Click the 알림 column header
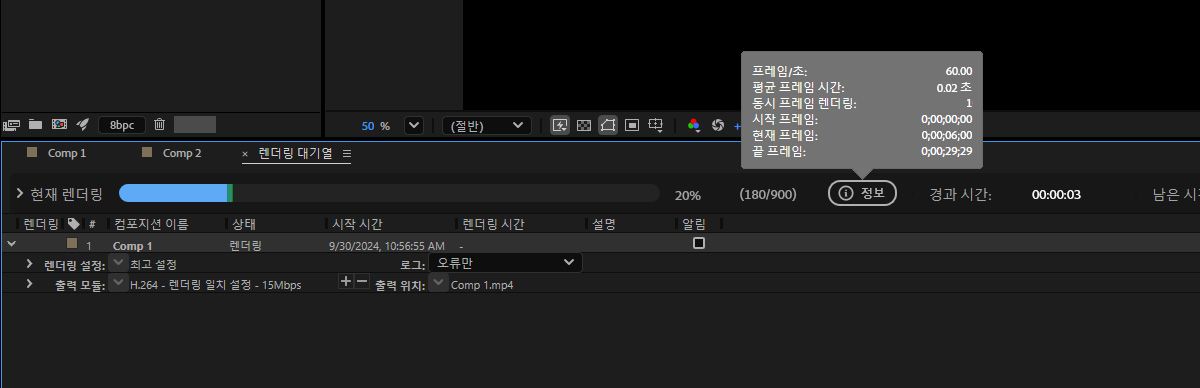This screenshot has height=388, width=1200. [693, 223]
